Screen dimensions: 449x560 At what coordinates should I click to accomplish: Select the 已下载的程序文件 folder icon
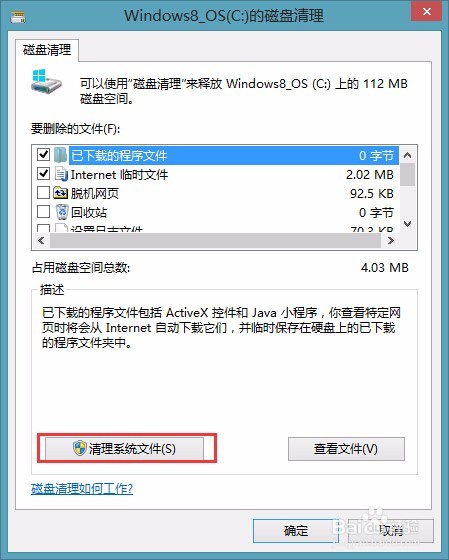click(x=61, y=155)
